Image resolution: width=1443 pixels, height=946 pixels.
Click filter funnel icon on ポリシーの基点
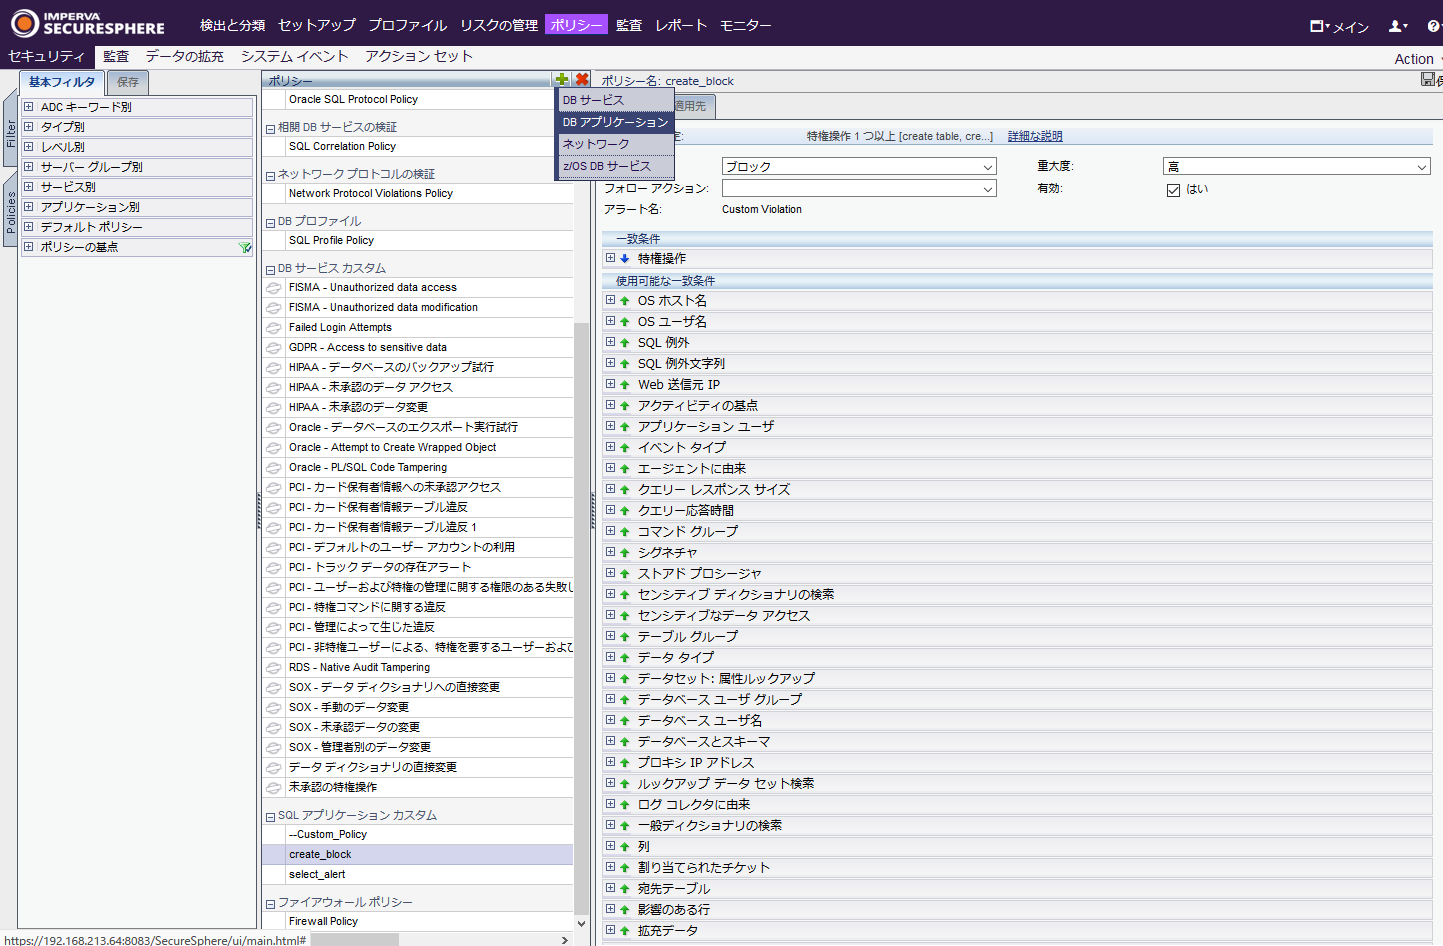(245, 247)
